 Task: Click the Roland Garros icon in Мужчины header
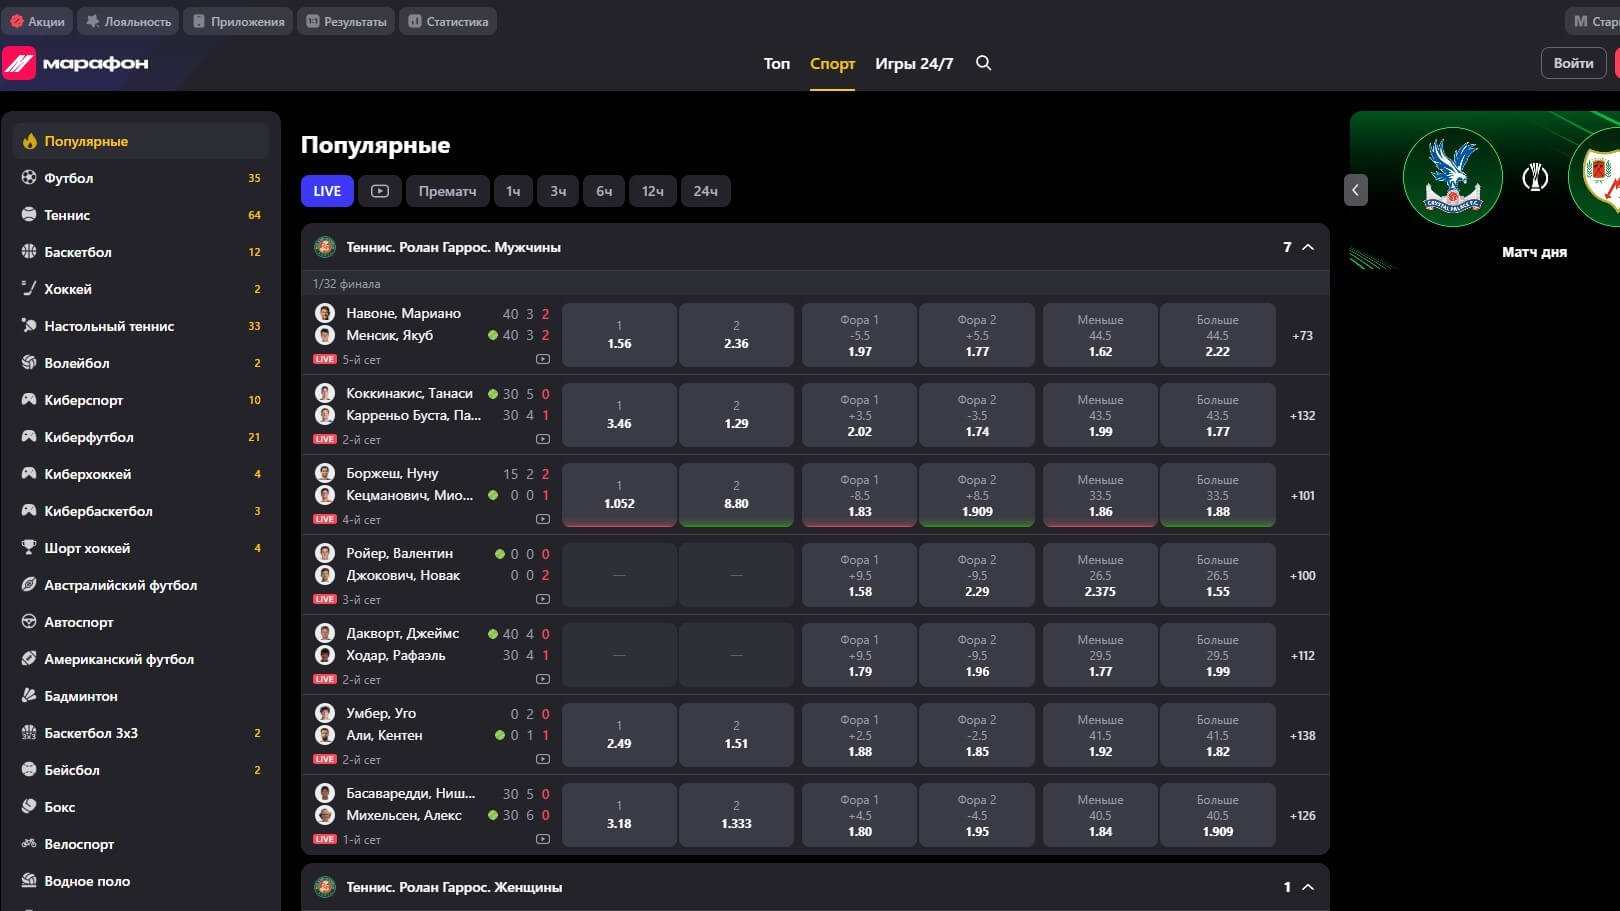tap(324, 247)
